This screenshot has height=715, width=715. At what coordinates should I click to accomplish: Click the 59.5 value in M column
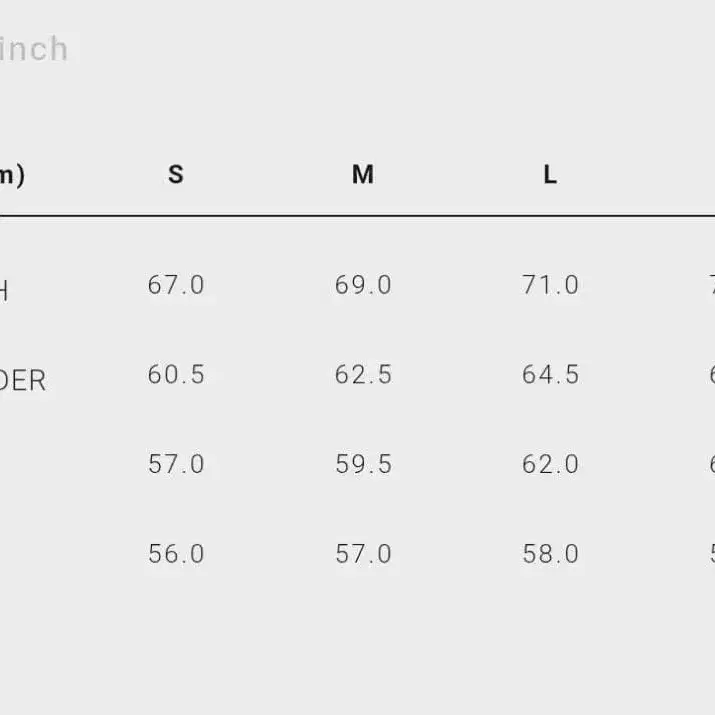pos(363,465)
